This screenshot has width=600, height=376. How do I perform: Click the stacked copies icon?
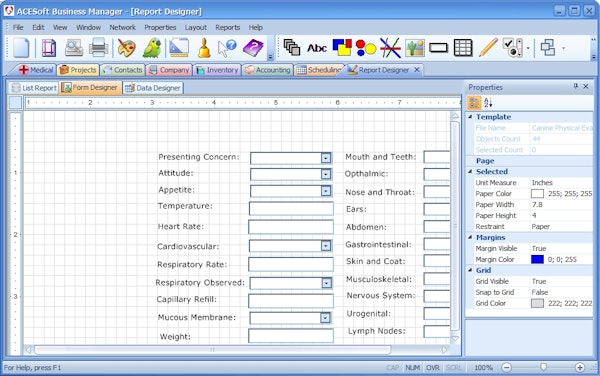pyautogui.click(x=292, y=48)
